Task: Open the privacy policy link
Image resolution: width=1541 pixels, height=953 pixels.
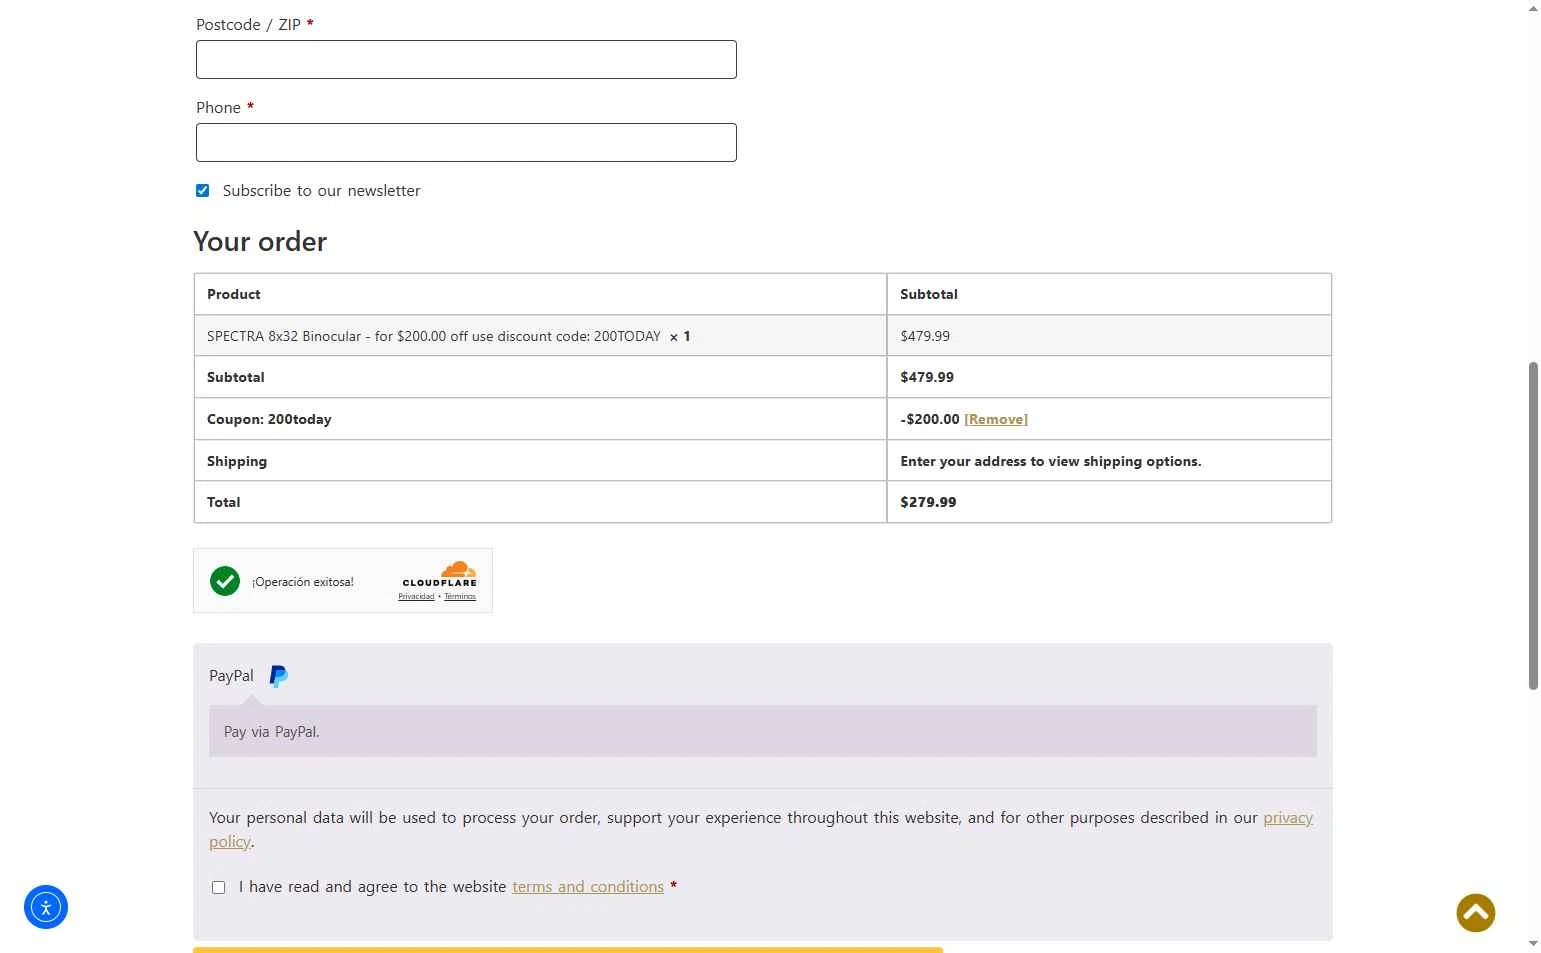Action: click(x=1288, y=818)
